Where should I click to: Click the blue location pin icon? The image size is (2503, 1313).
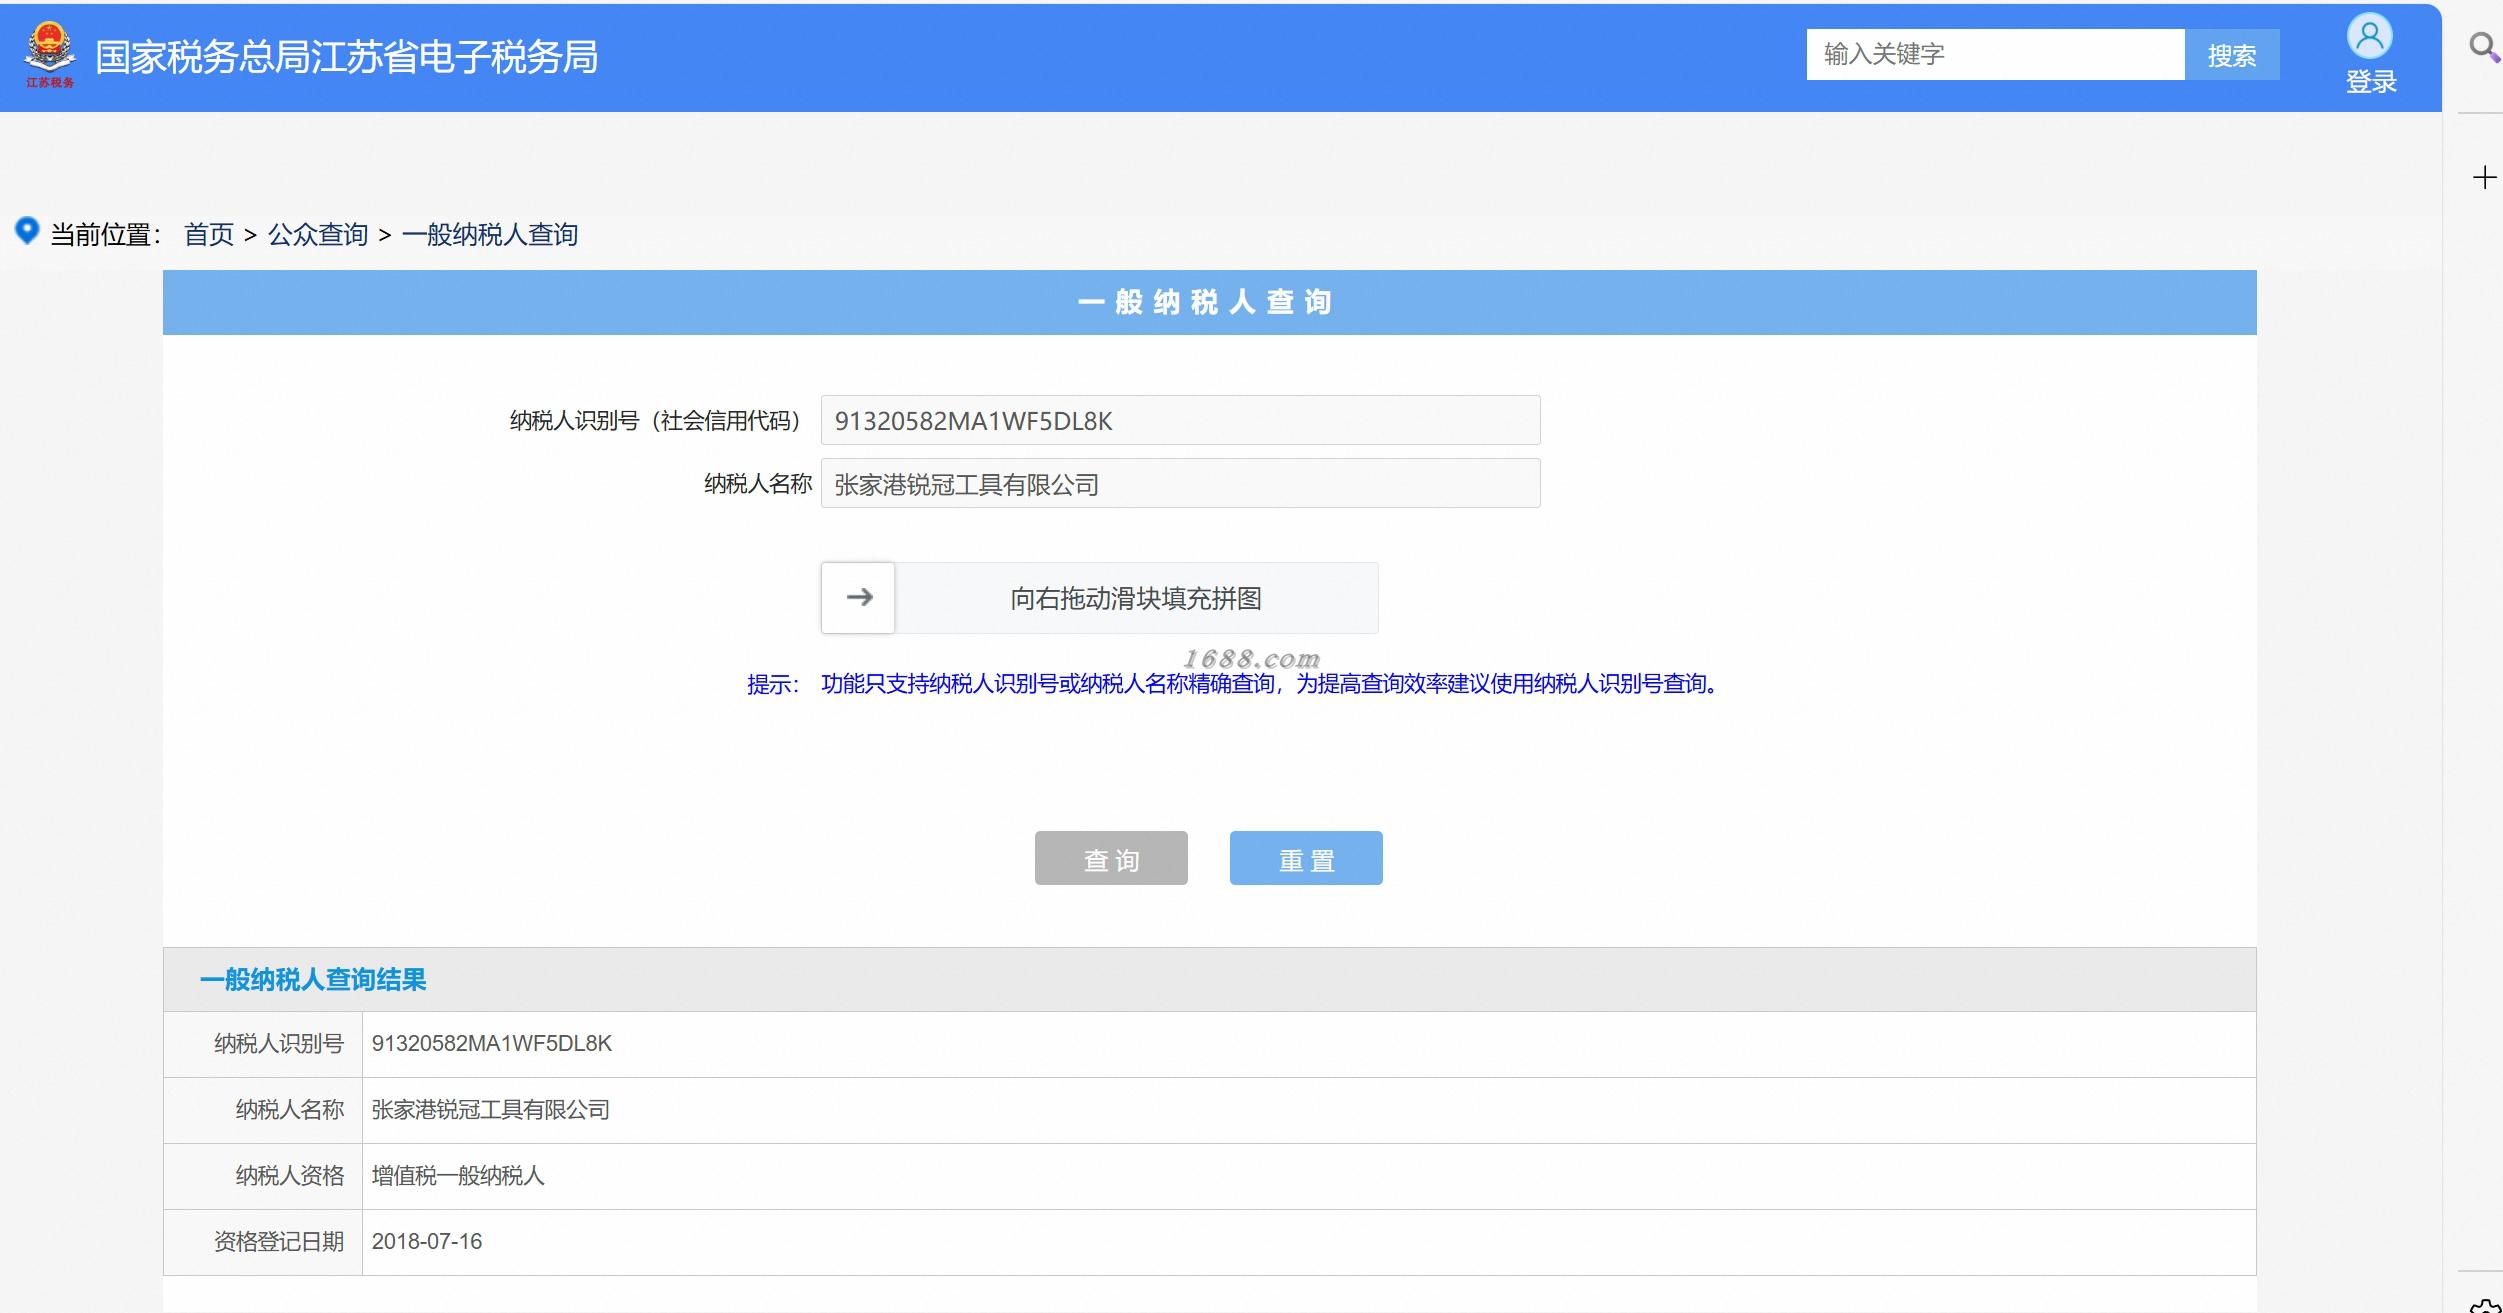27,231
